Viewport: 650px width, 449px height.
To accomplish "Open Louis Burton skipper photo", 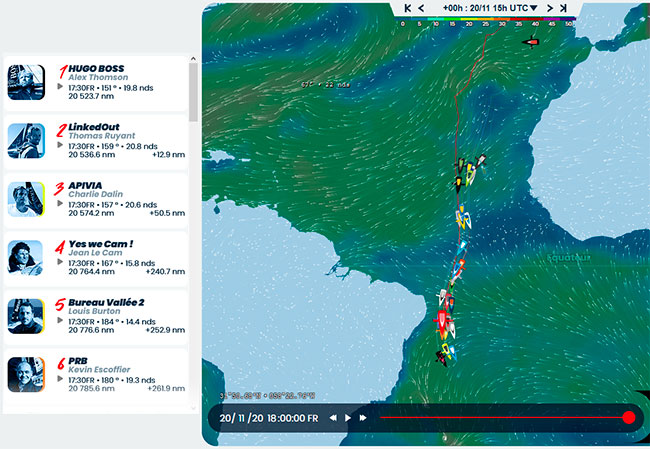I will 26,316.
